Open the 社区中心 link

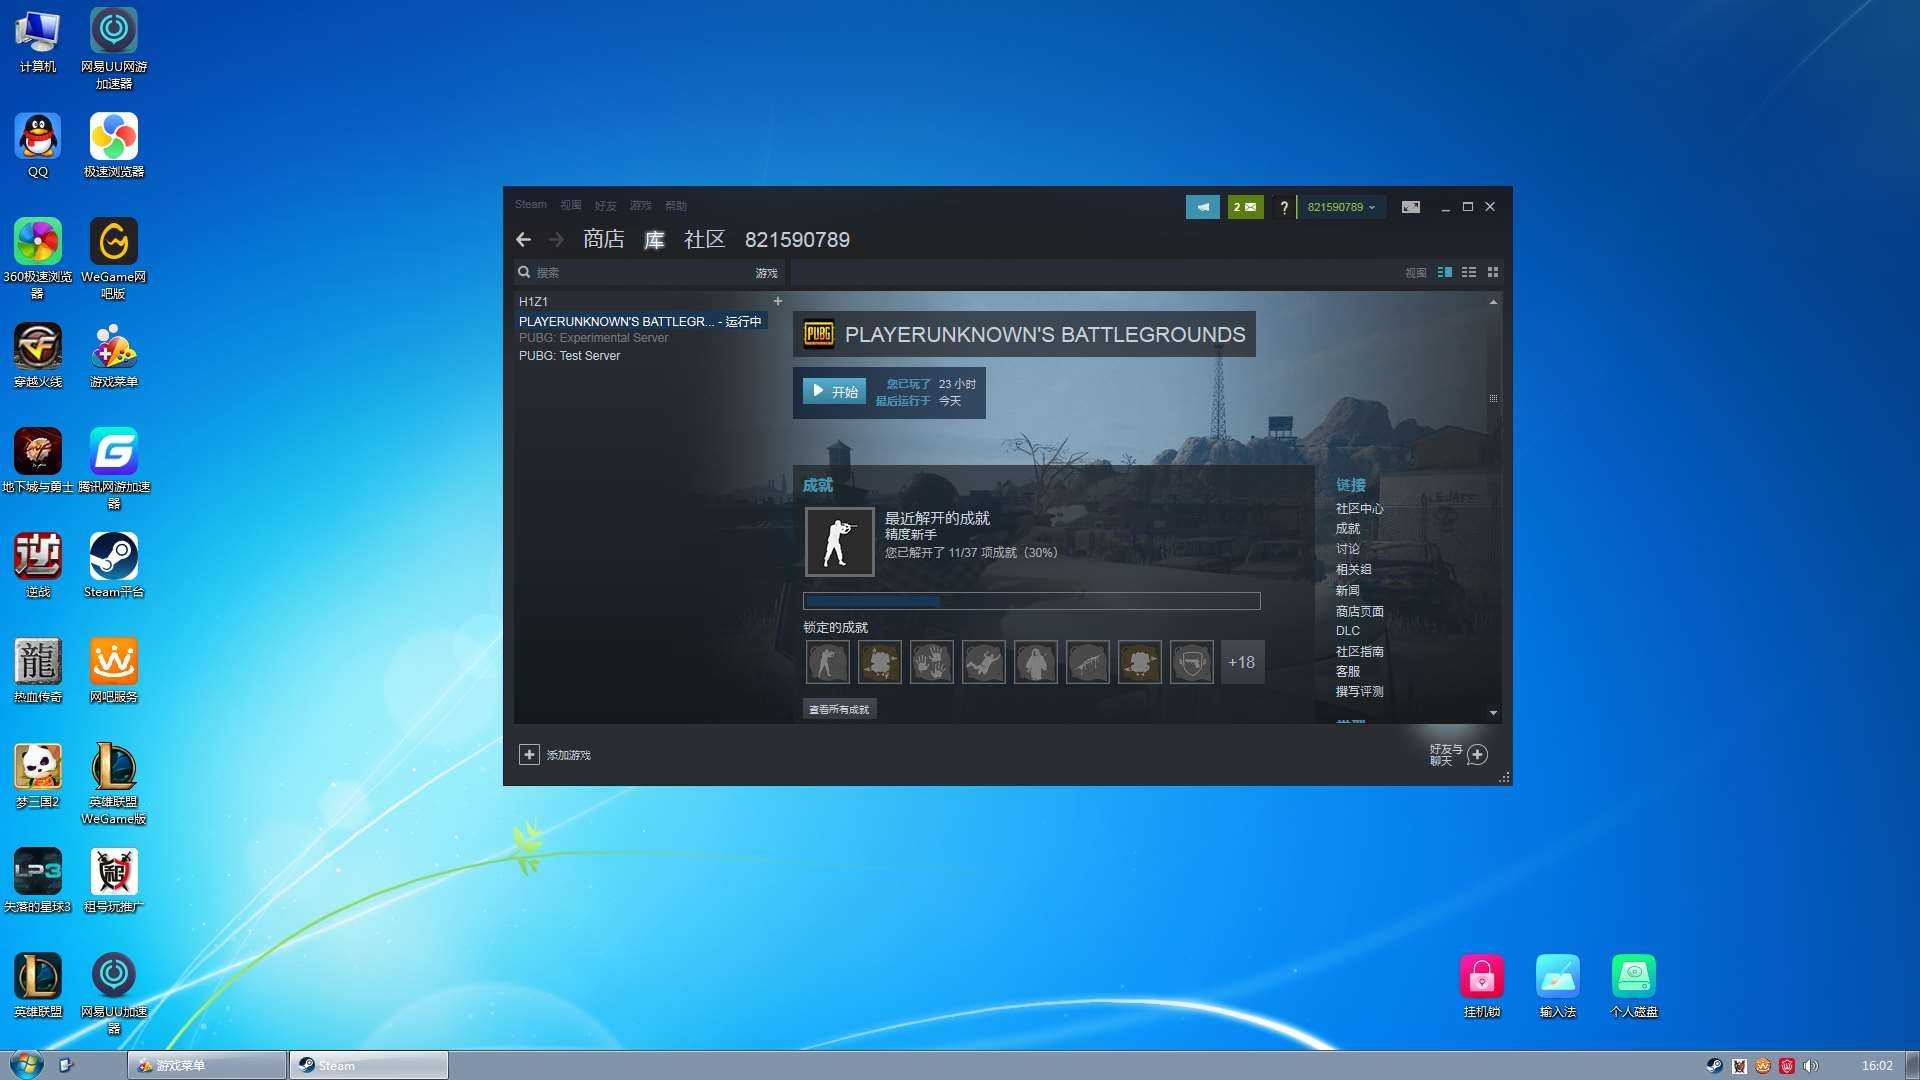click(x=1359, y=508)
